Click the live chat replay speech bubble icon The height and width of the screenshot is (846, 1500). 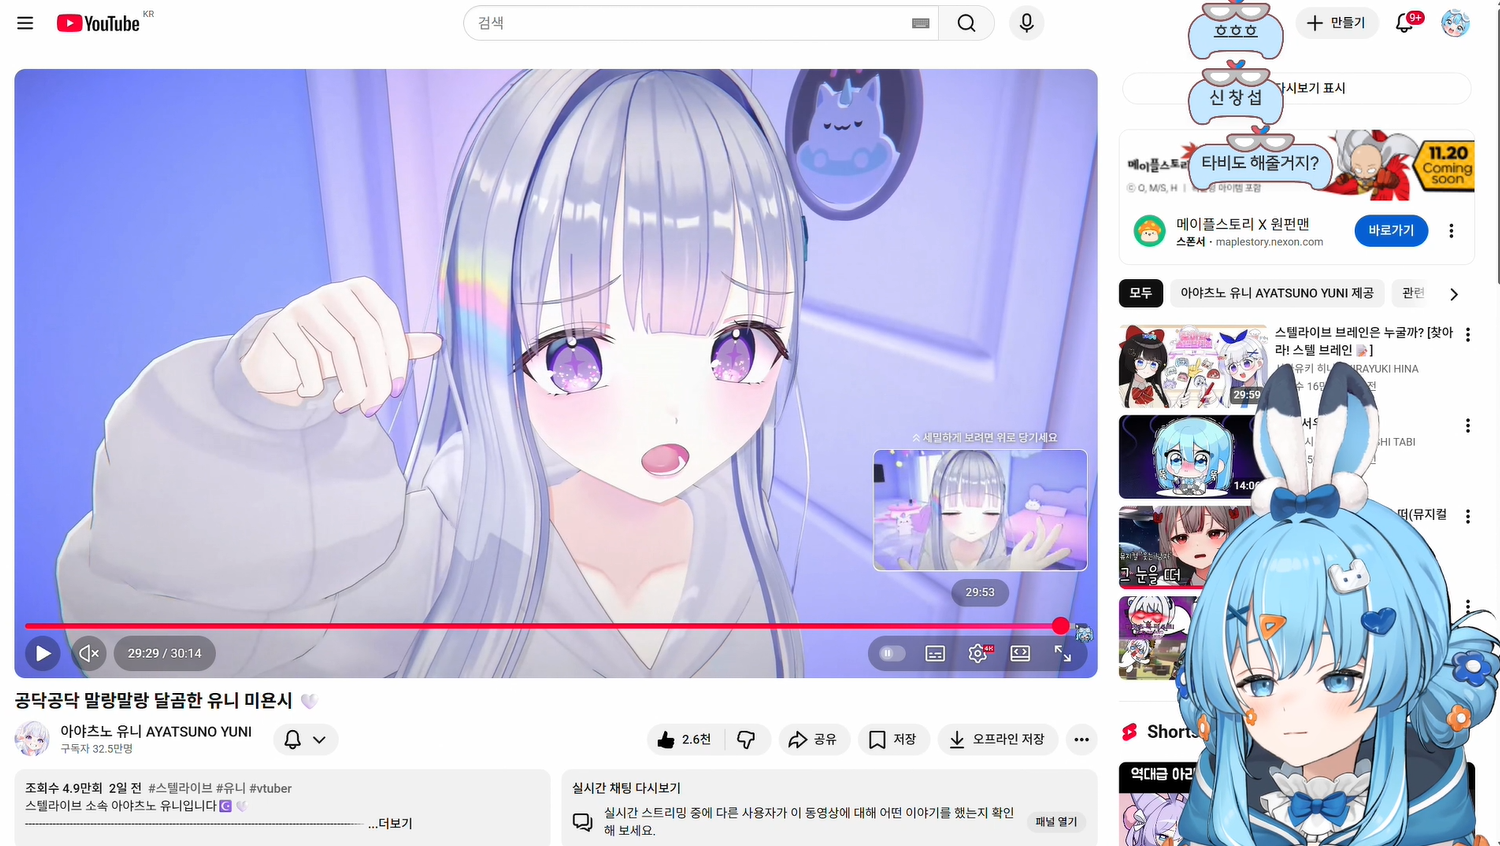tap(582, 821)
